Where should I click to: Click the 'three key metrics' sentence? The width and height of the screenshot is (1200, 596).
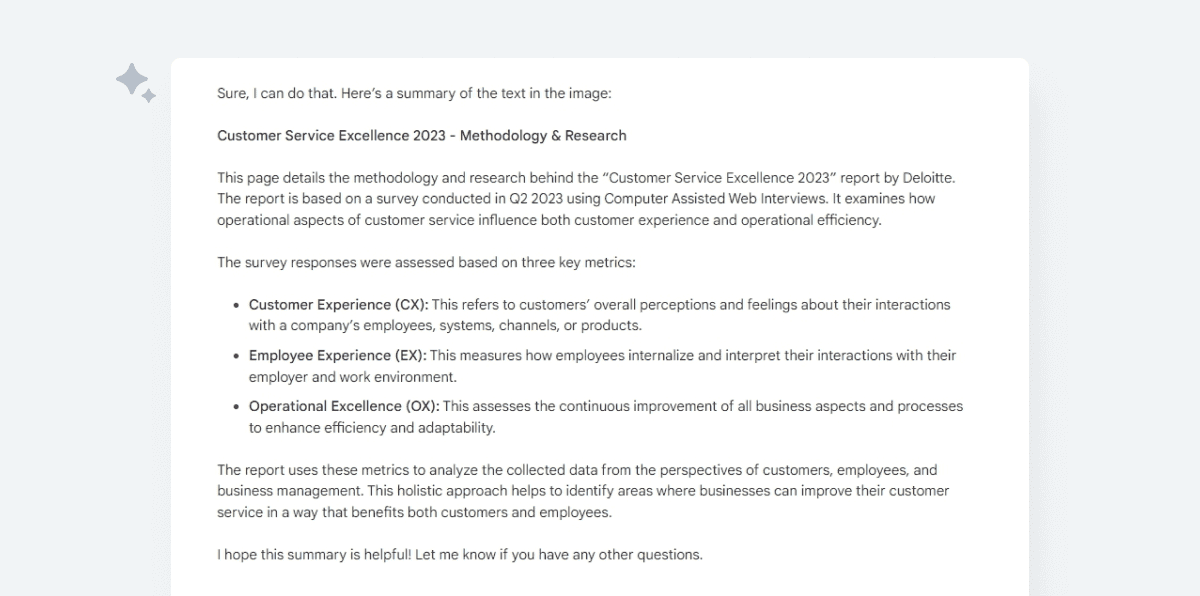coord(426,263)
